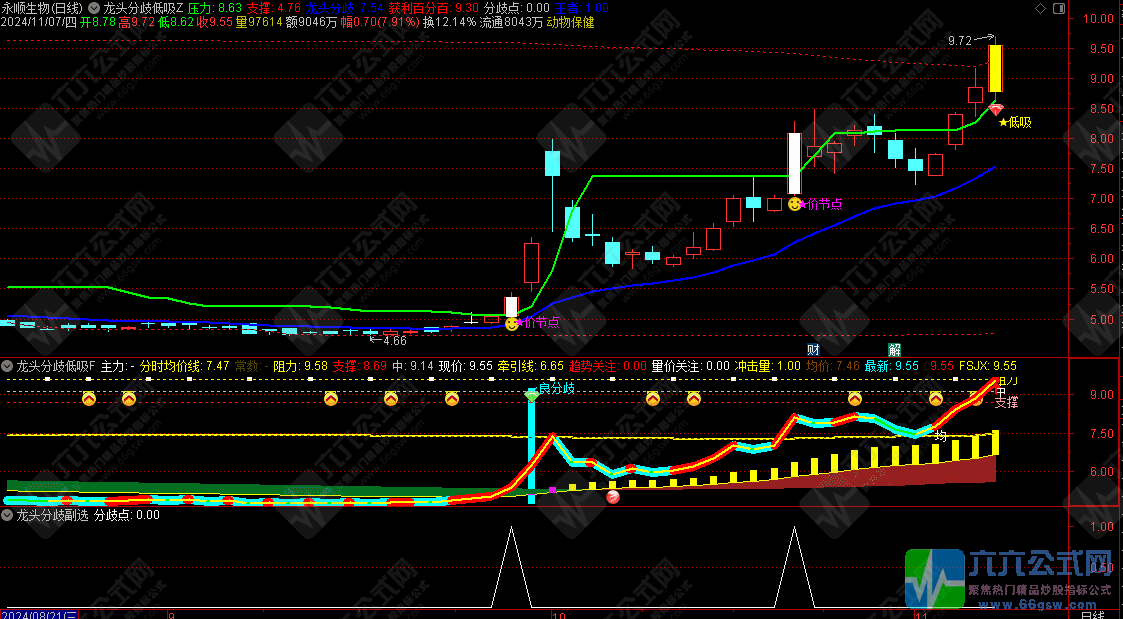Open dropdown next to 永顺生物(日线) title
1123x619 pixels.
94,8
